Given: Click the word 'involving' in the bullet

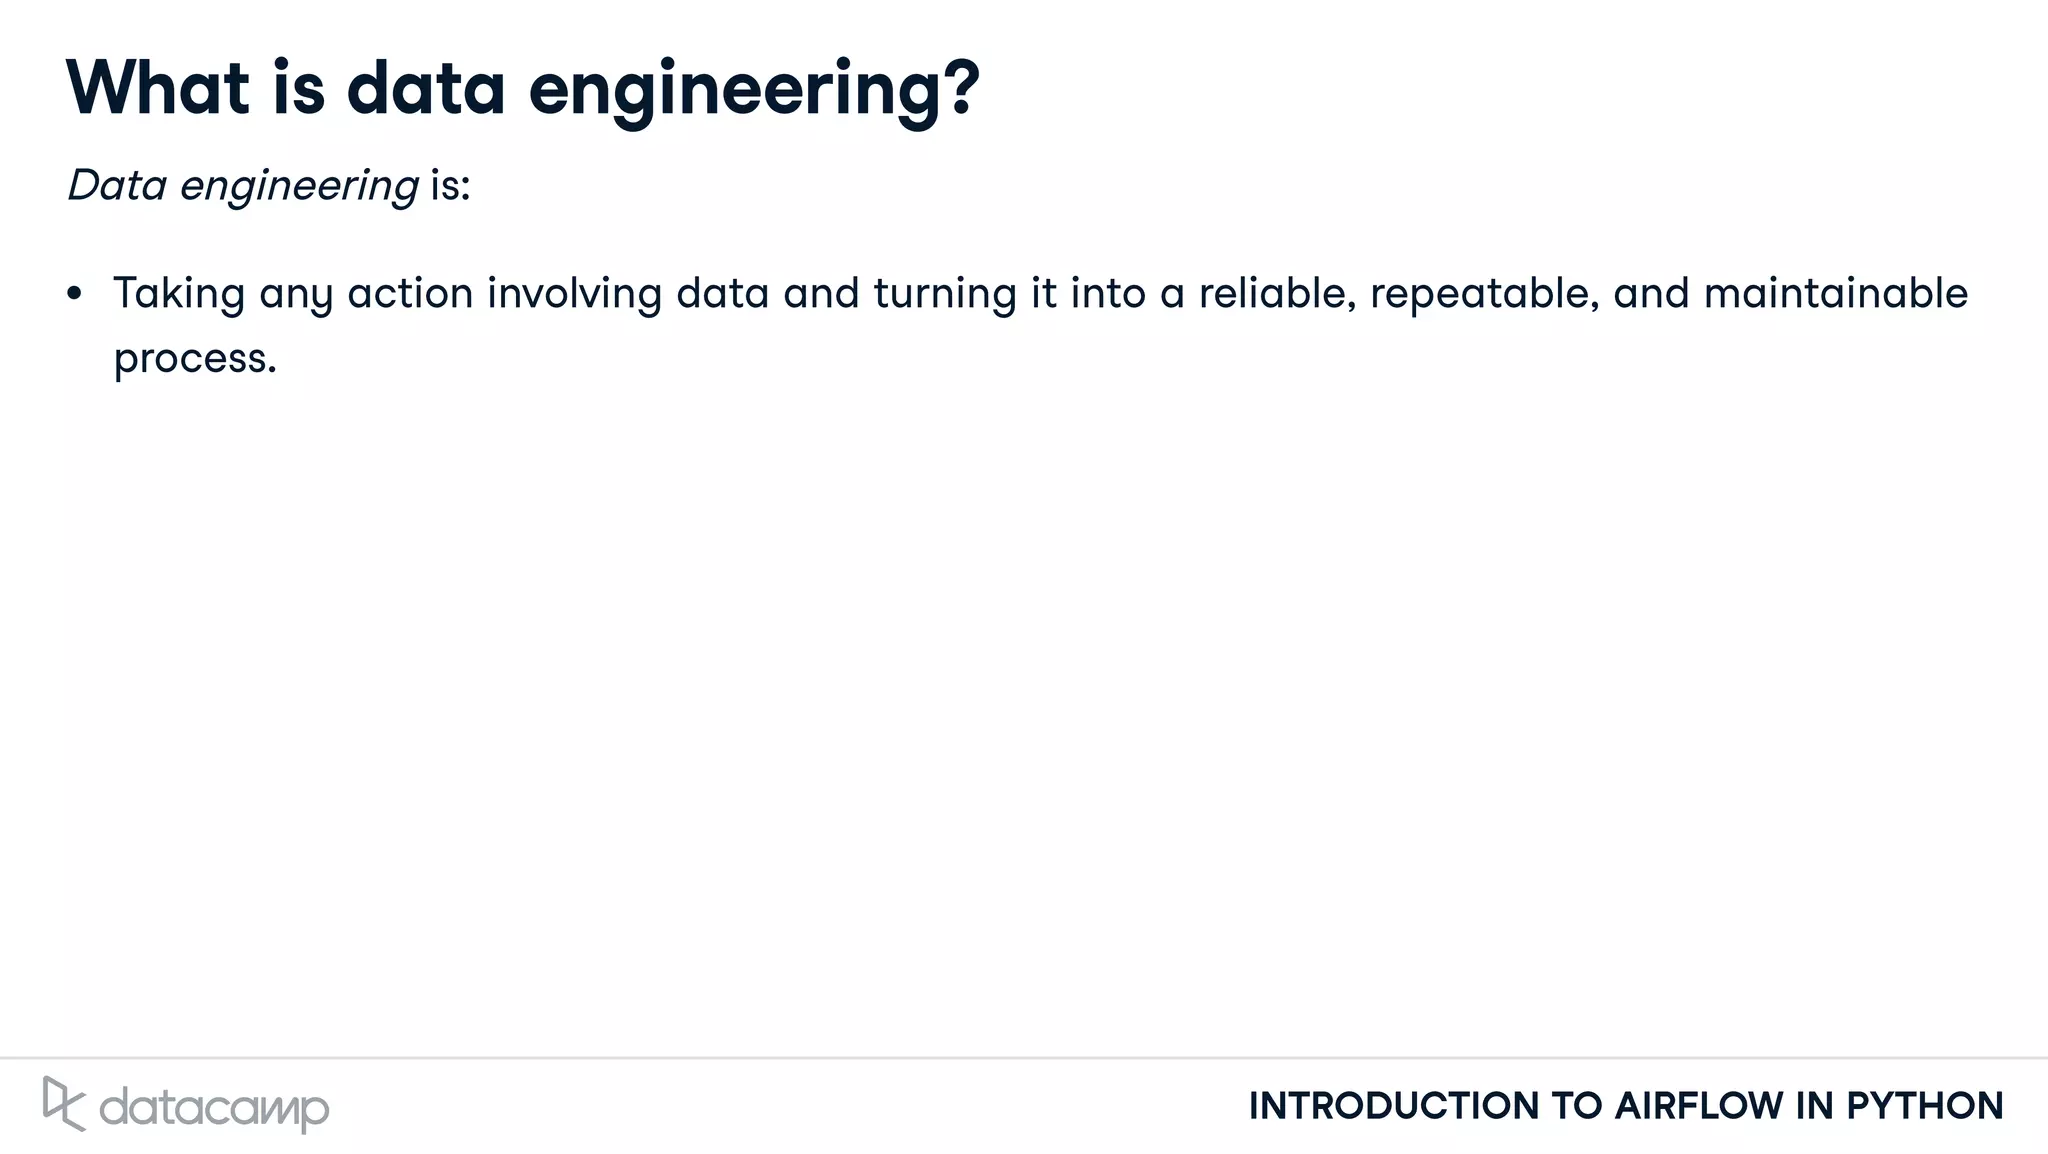Looking at the screenshot, I should [574, 294].
